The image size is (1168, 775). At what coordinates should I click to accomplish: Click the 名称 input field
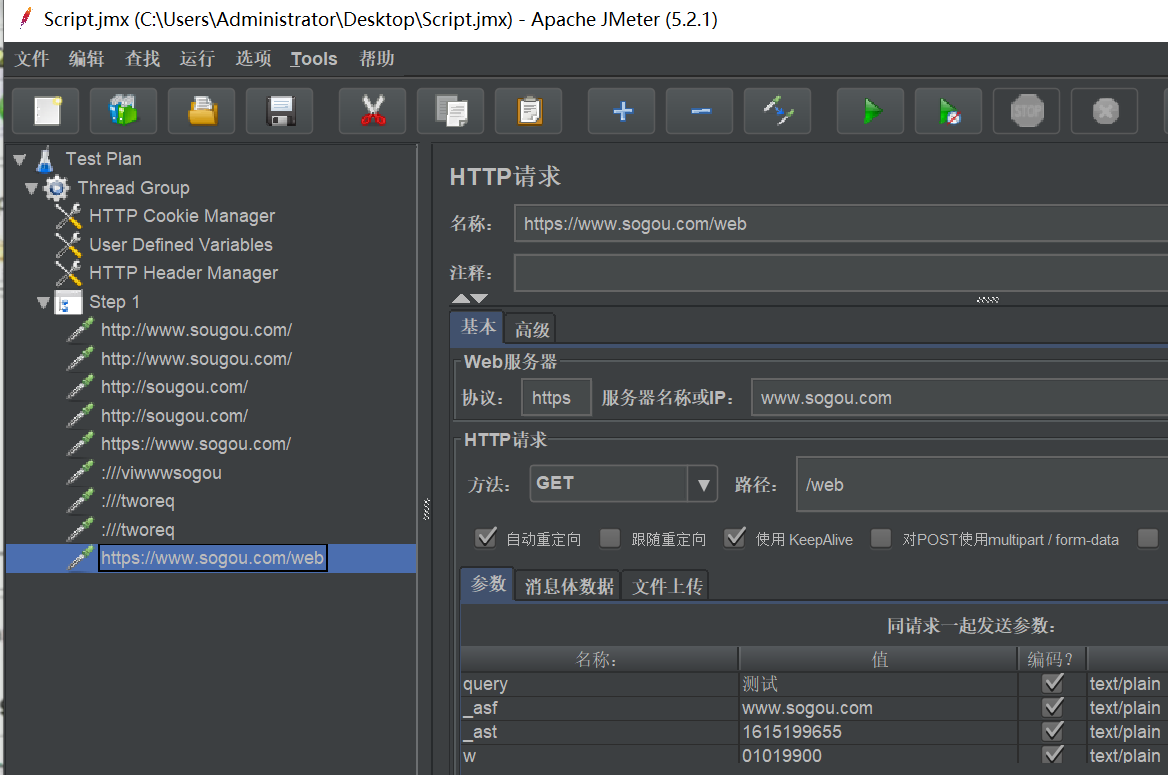(841, 224)
